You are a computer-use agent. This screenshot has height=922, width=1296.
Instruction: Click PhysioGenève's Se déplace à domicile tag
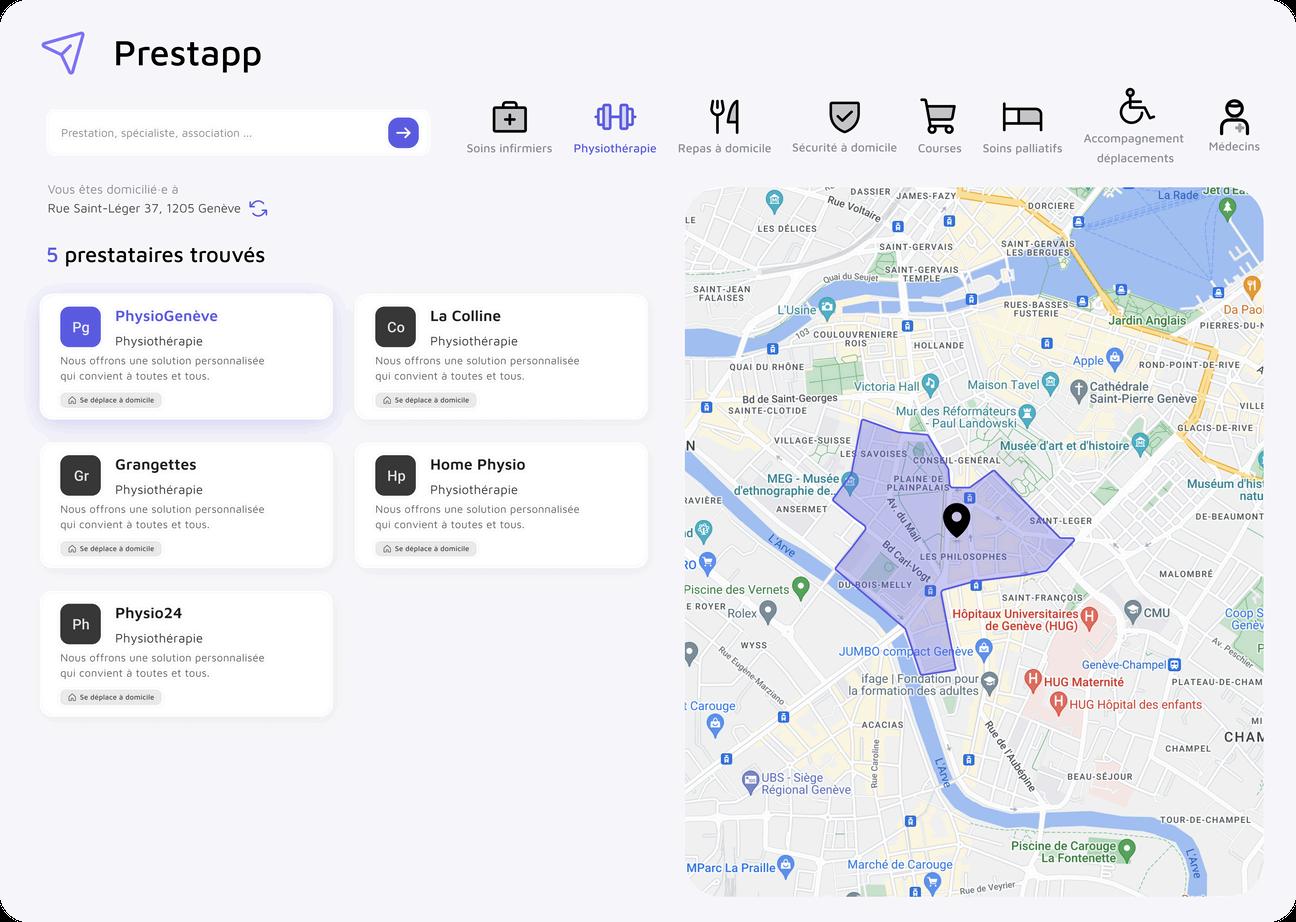click(x=111, y=400)
